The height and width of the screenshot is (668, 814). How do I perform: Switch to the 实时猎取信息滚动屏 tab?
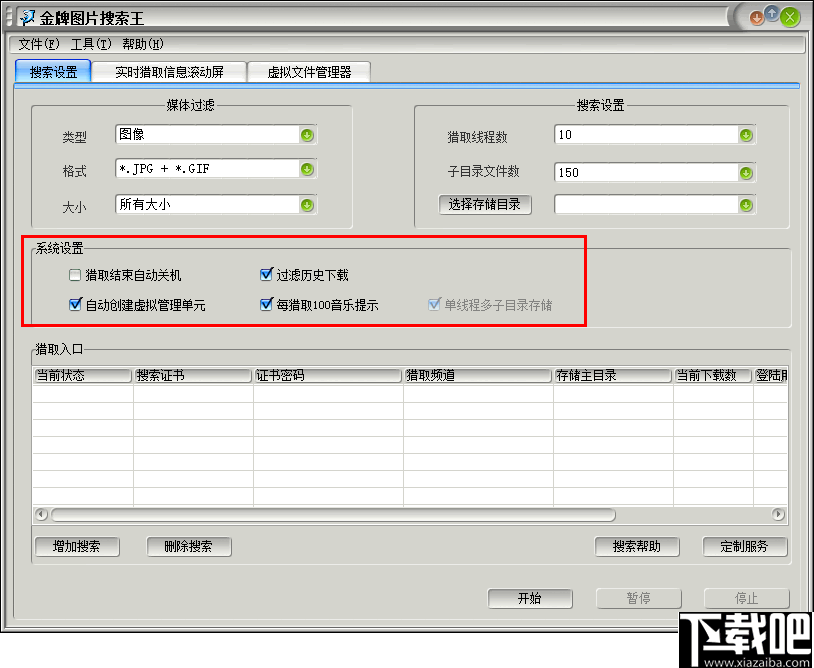pyautogui.click(x=169, y=71)
